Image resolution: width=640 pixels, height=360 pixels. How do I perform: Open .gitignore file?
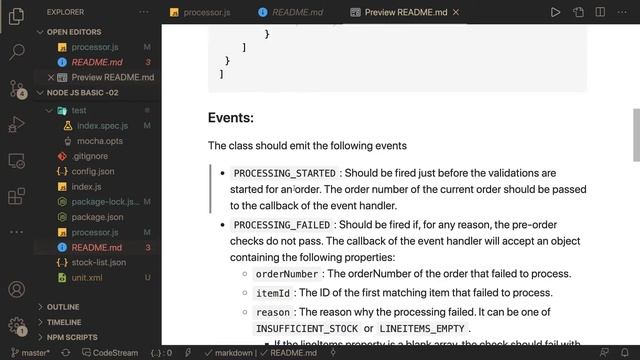tap(89, 156)
